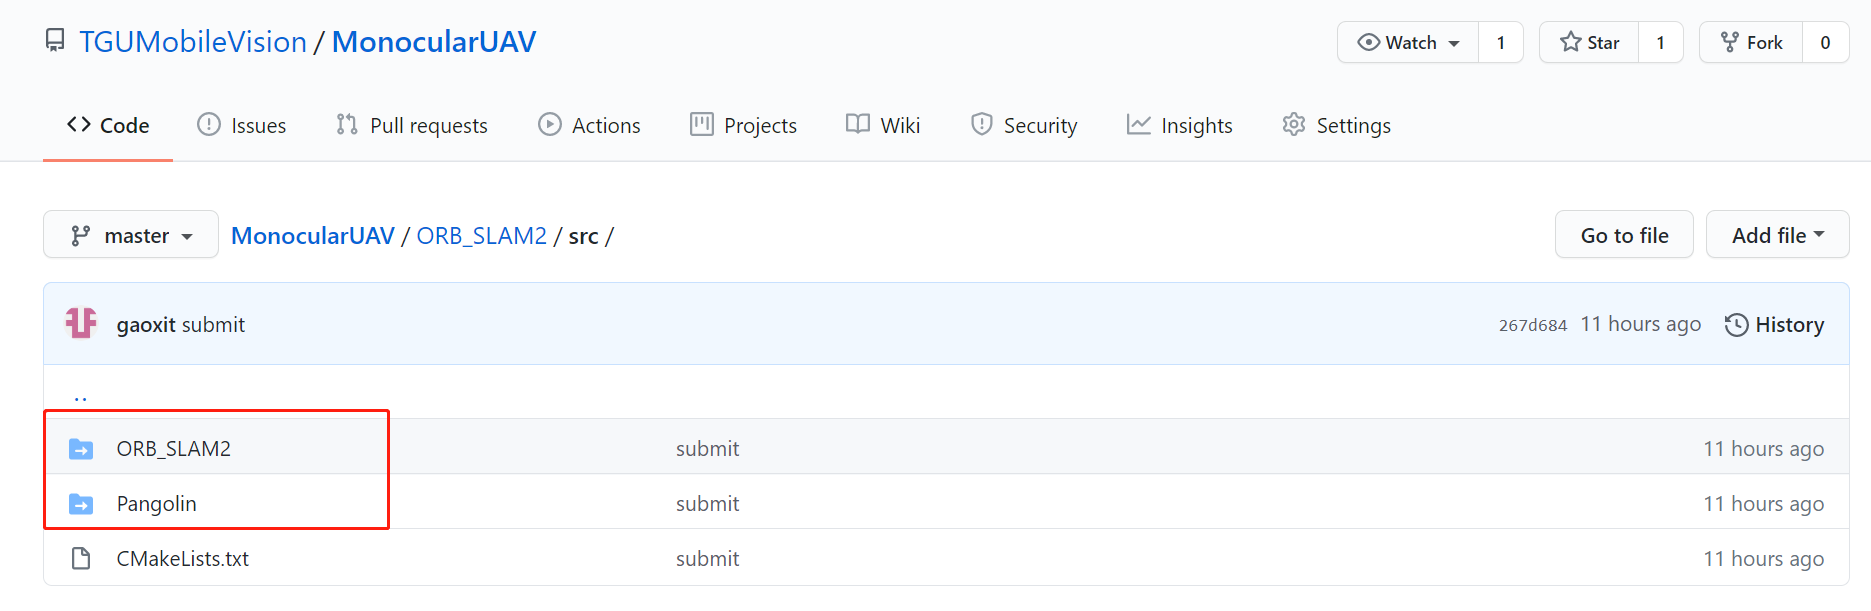Click the fork icon on Fork button
This screenshot has height=611, width=1871.
pyautogui.click(x=1729, y=42)
